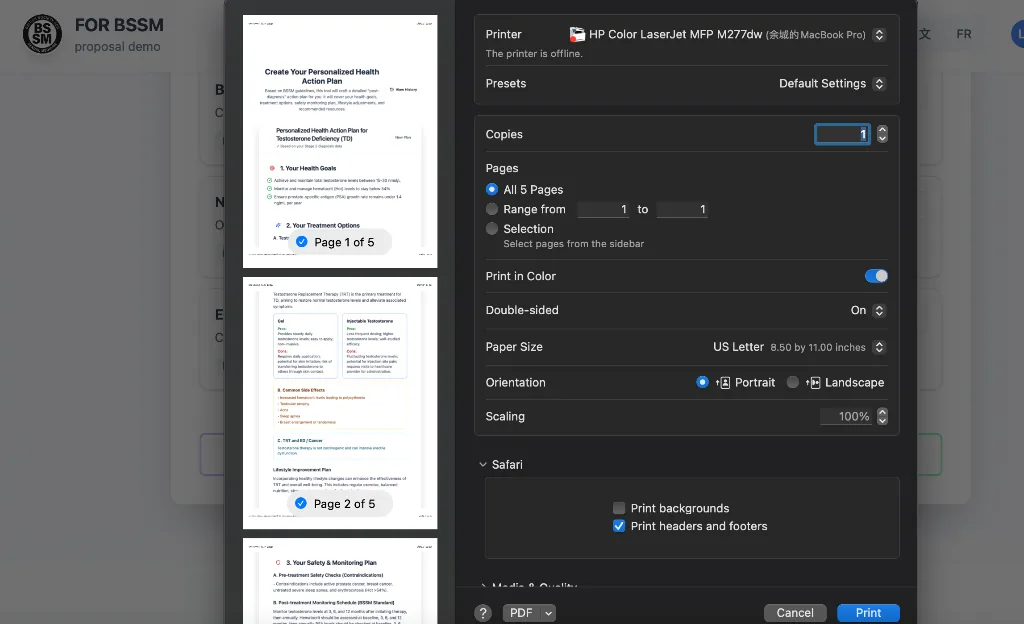Select the page 1 preview thumbnail

click(x=340, y=141)
